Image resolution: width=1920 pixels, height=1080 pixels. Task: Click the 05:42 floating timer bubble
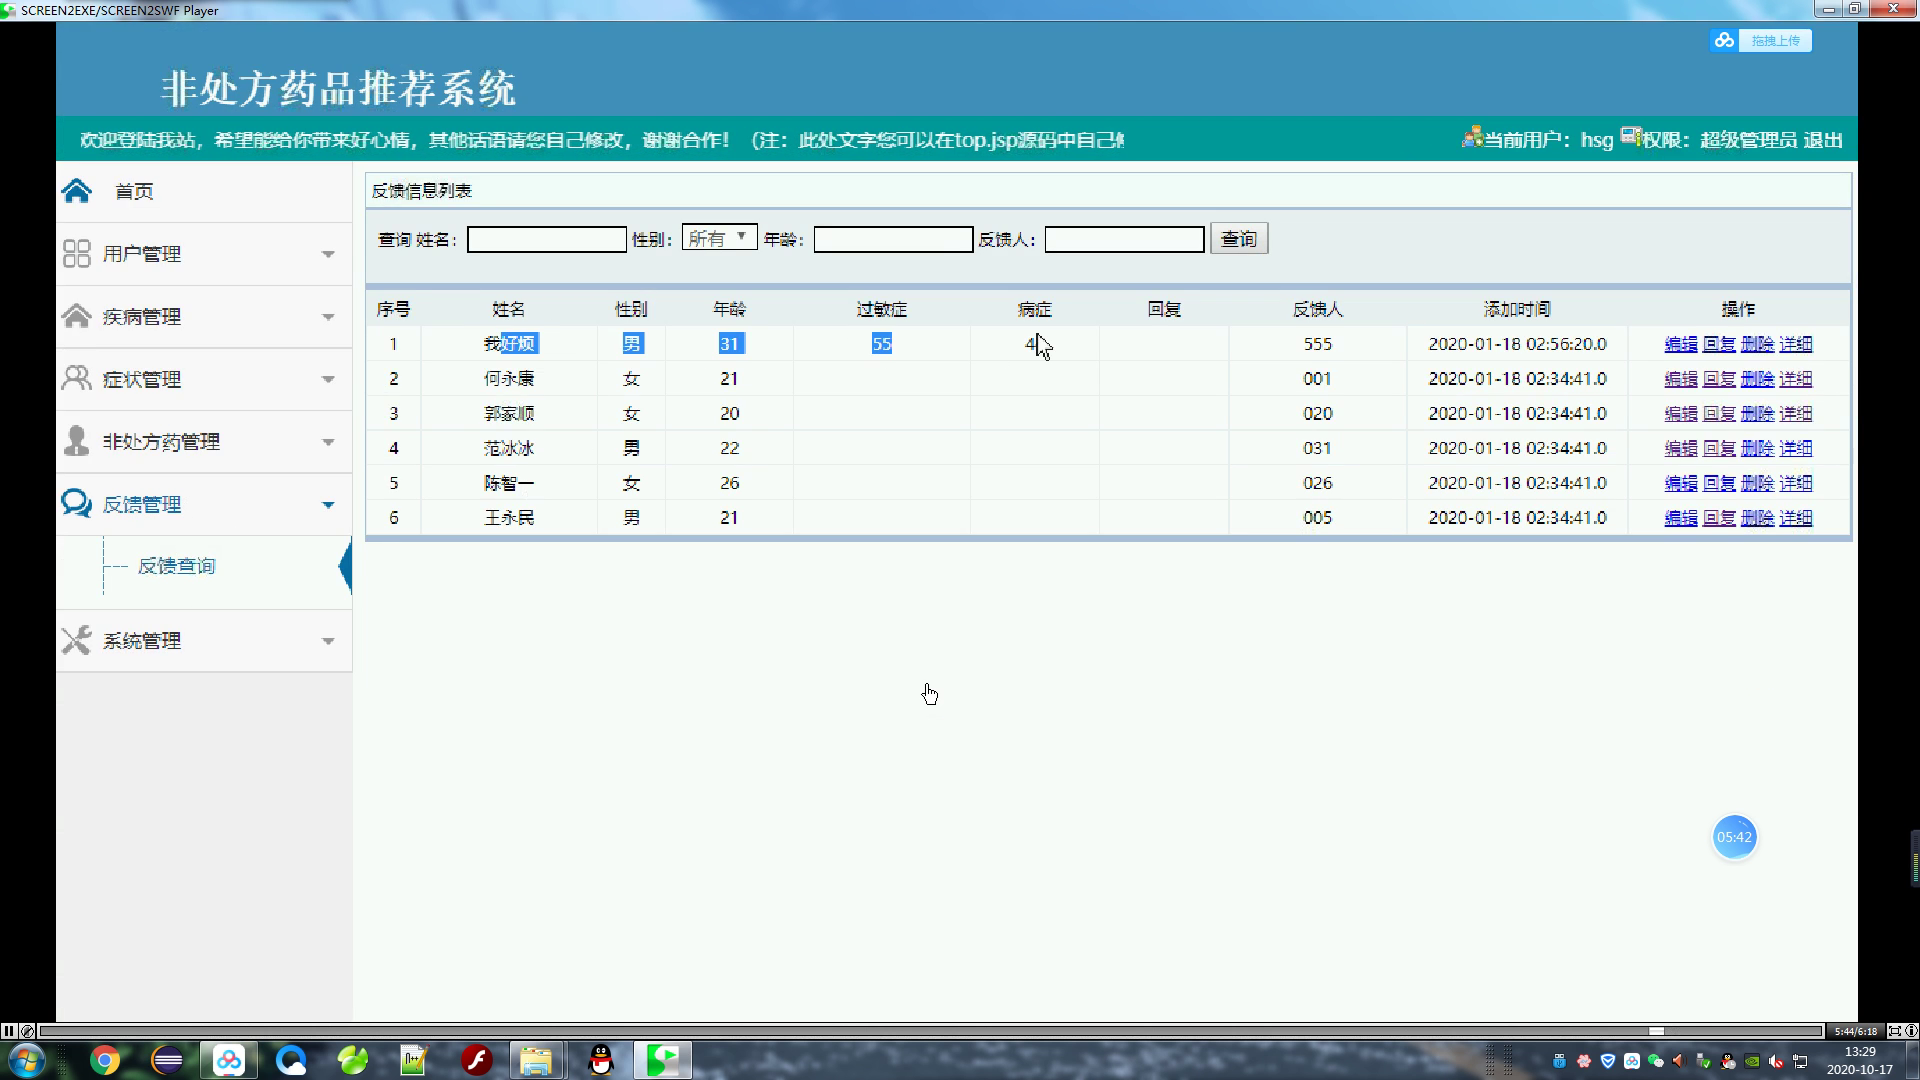[x=1734, y=837]
